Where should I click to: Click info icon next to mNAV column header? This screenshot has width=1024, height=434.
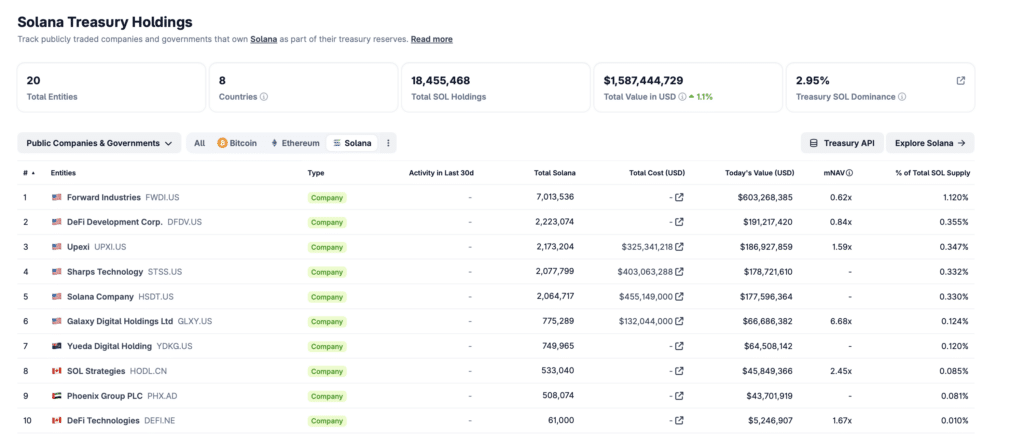click(x=850, y=173)
